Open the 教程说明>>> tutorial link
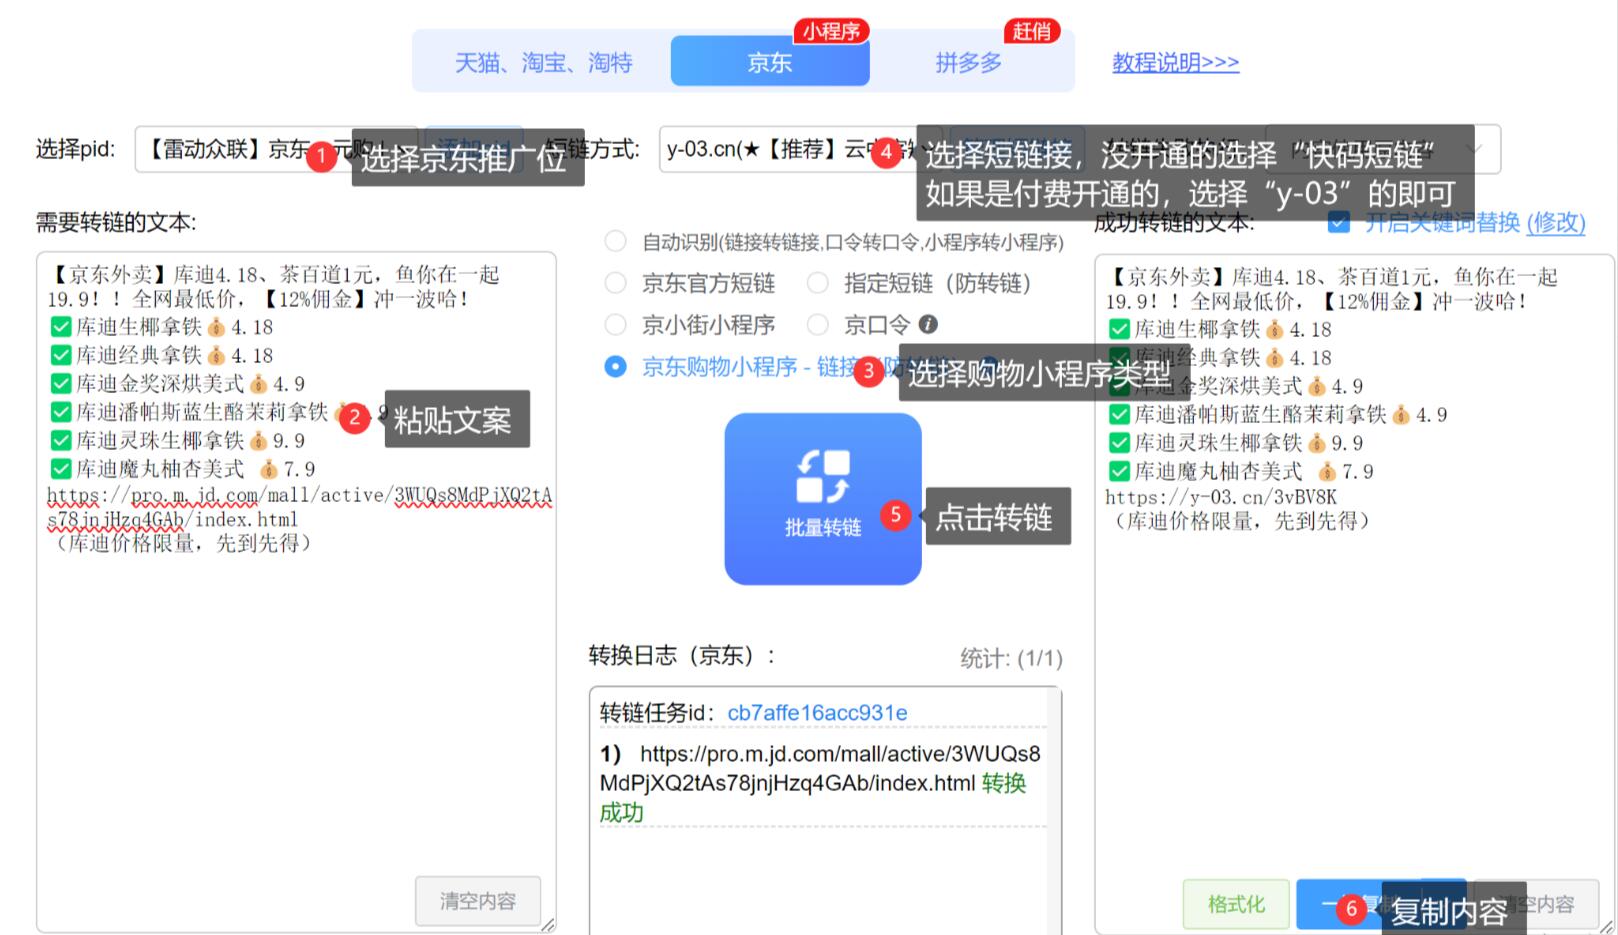Screen dimensions: 1618x935 (1175, 62)
